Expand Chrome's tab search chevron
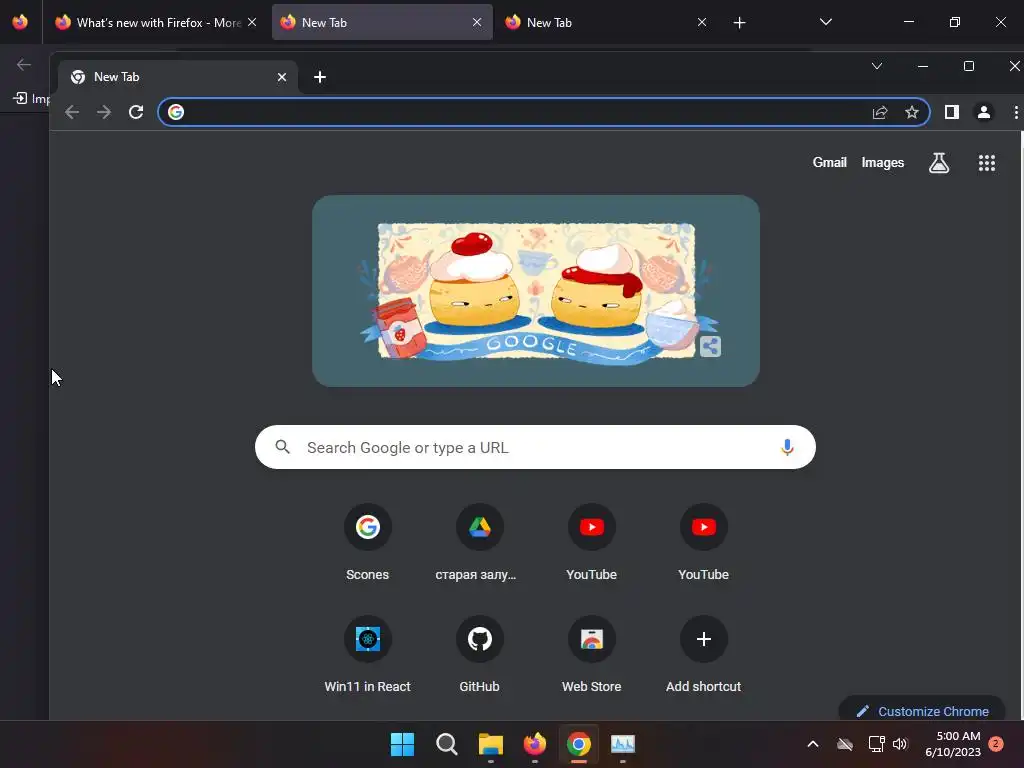This screenshot has height=768, width=1024. (x=877, y=66)
